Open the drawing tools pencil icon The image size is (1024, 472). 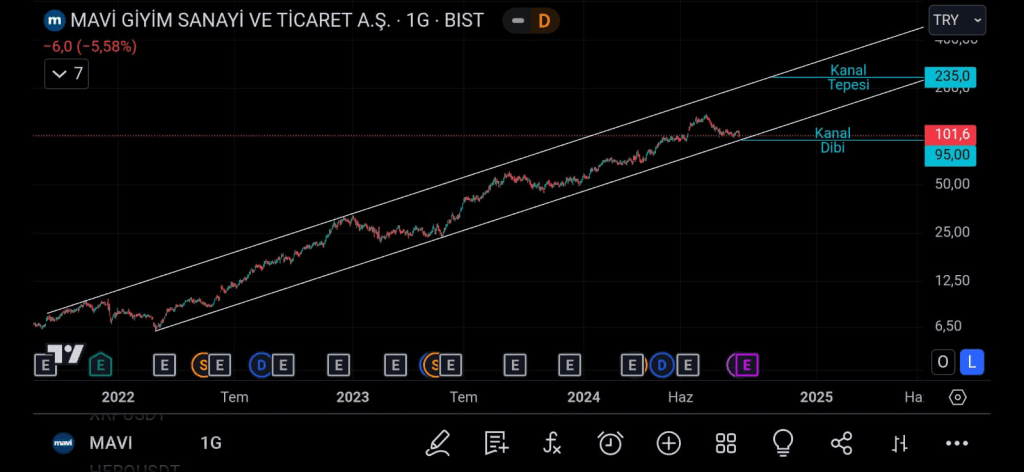[437, 443]
